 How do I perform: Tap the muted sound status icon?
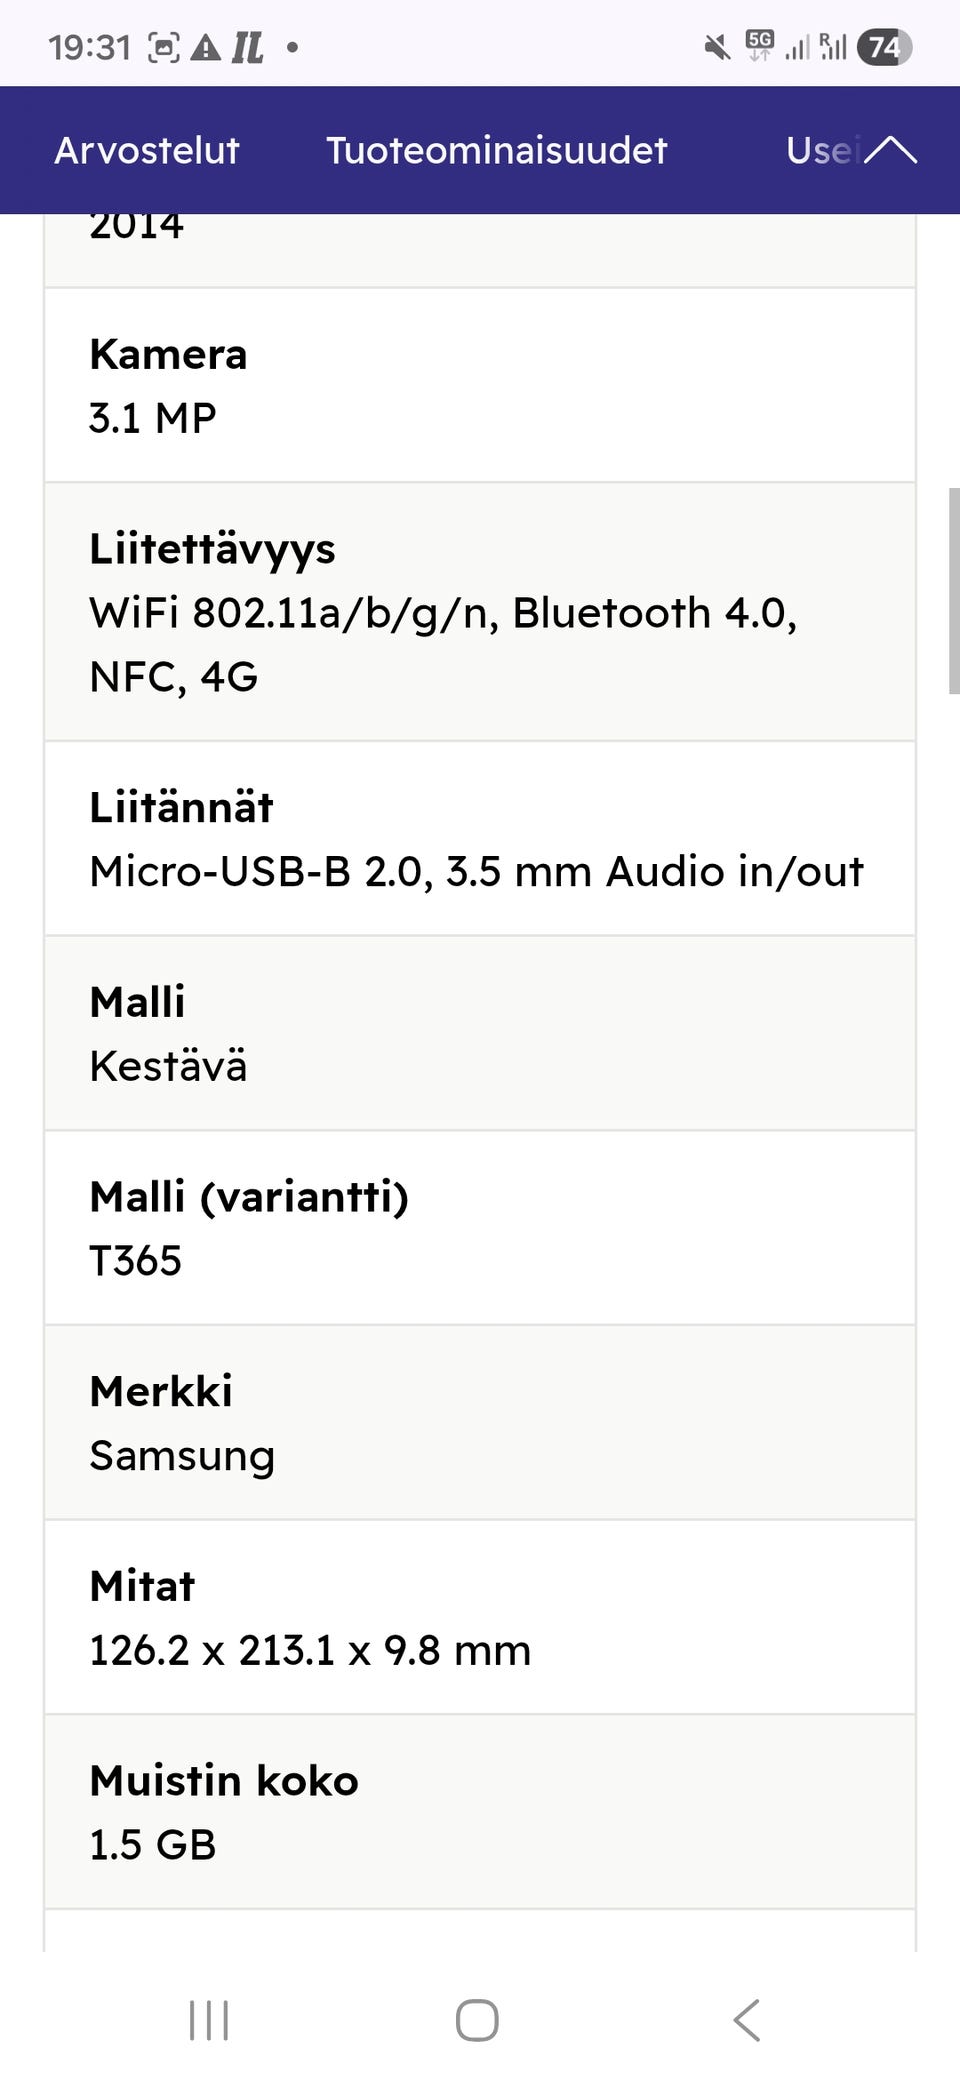tap(717, 47)
